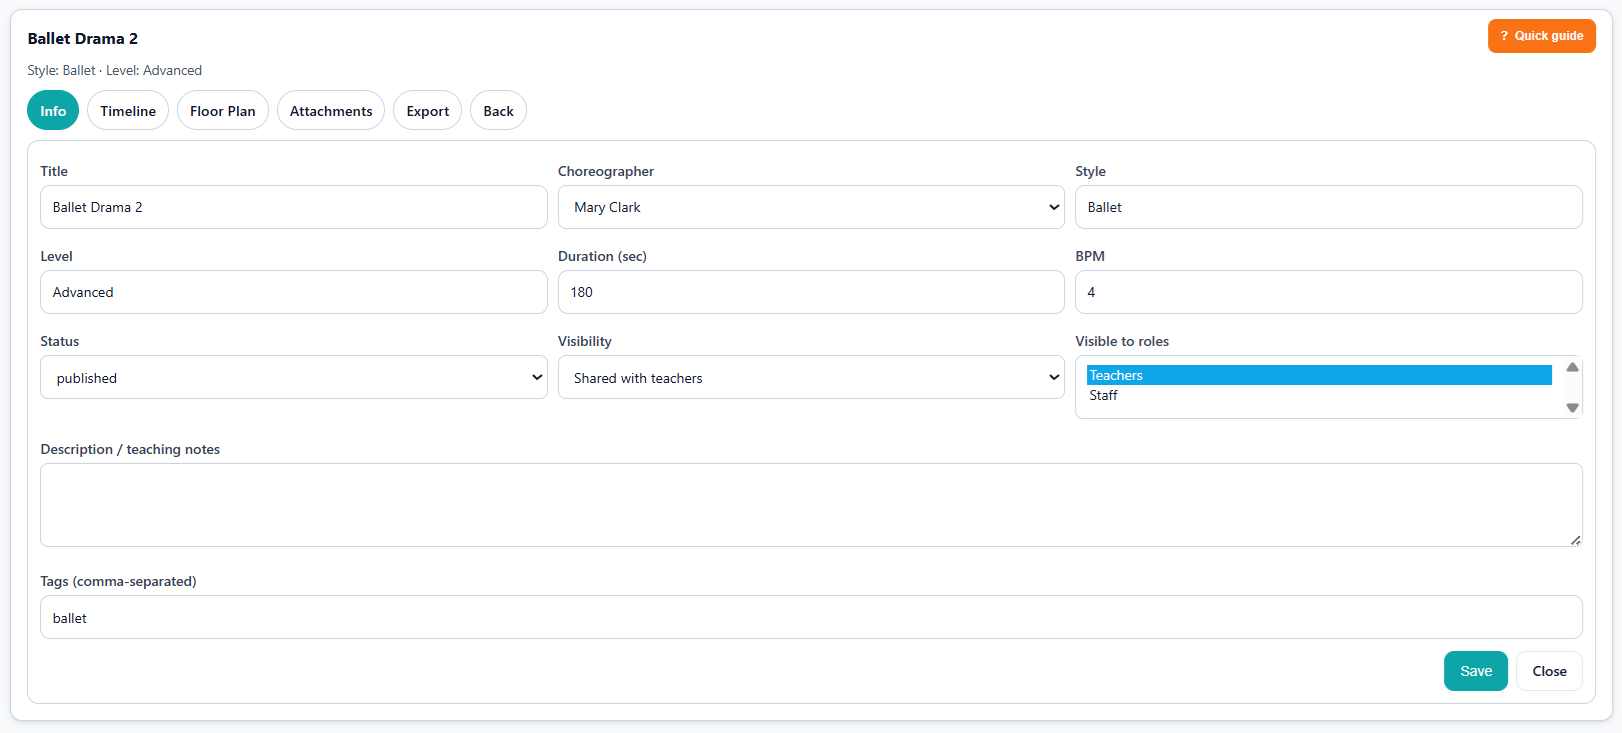Image resolution: width=1622 pixels, height=733 pixels.
Task: Click the Back pill button
Action: click(498, 111)
